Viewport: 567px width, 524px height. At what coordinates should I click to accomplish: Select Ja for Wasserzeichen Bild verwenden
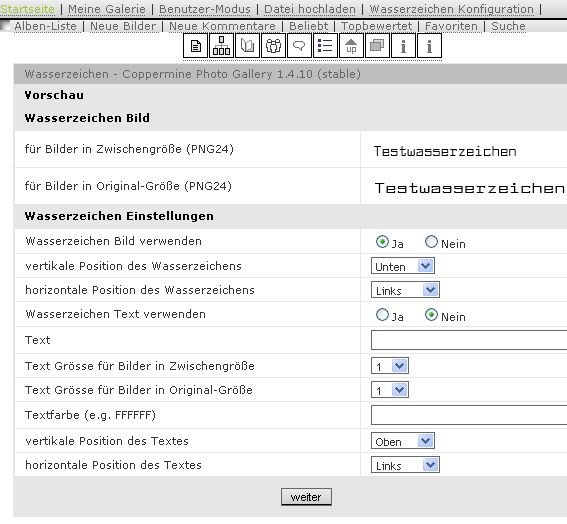(382, 242)
